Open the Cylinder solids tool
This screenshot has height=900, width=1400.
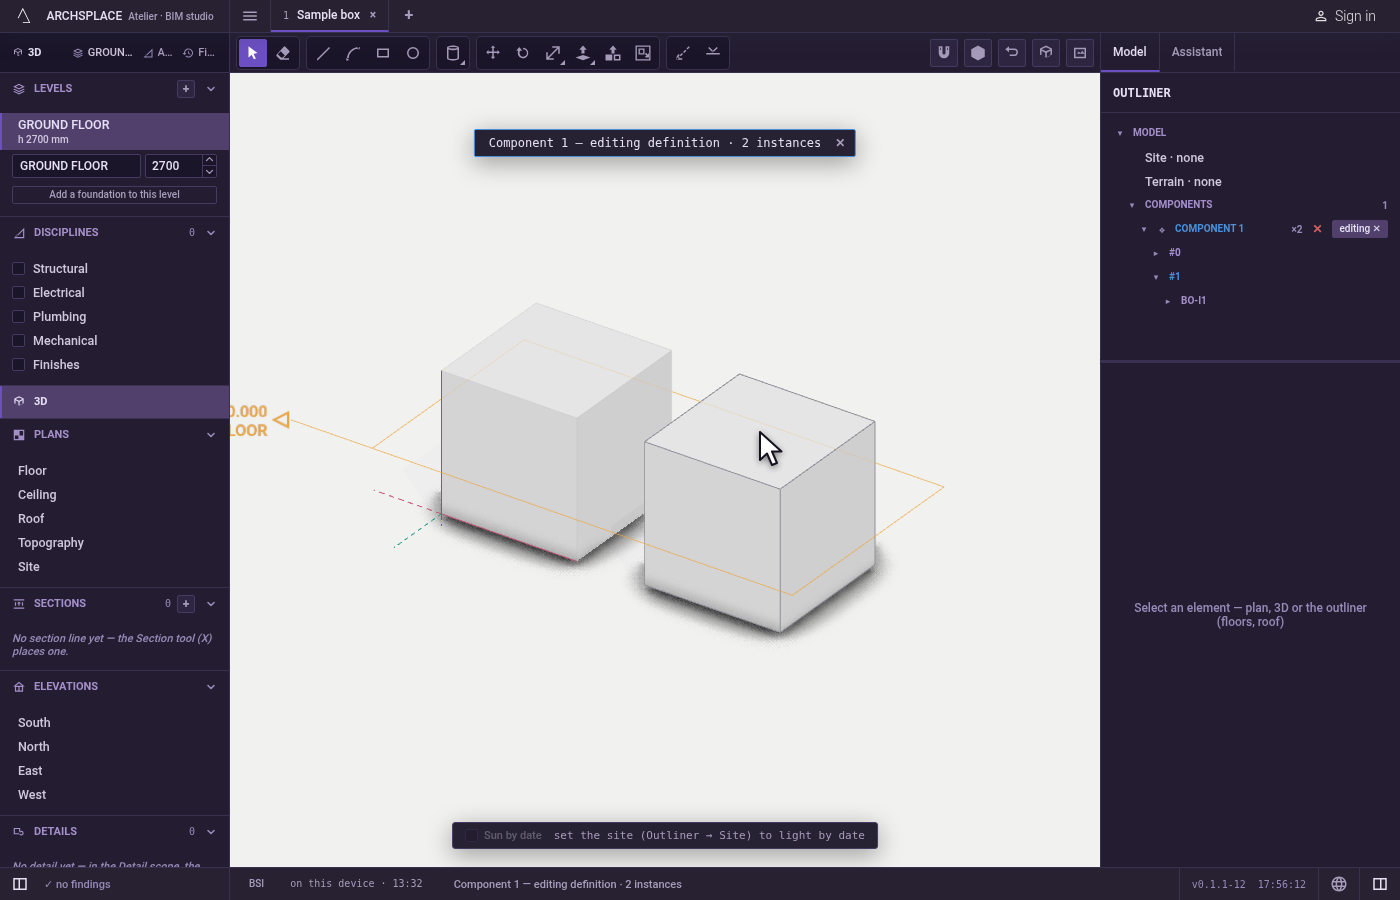pyautogui.click(x=453, y=53)
